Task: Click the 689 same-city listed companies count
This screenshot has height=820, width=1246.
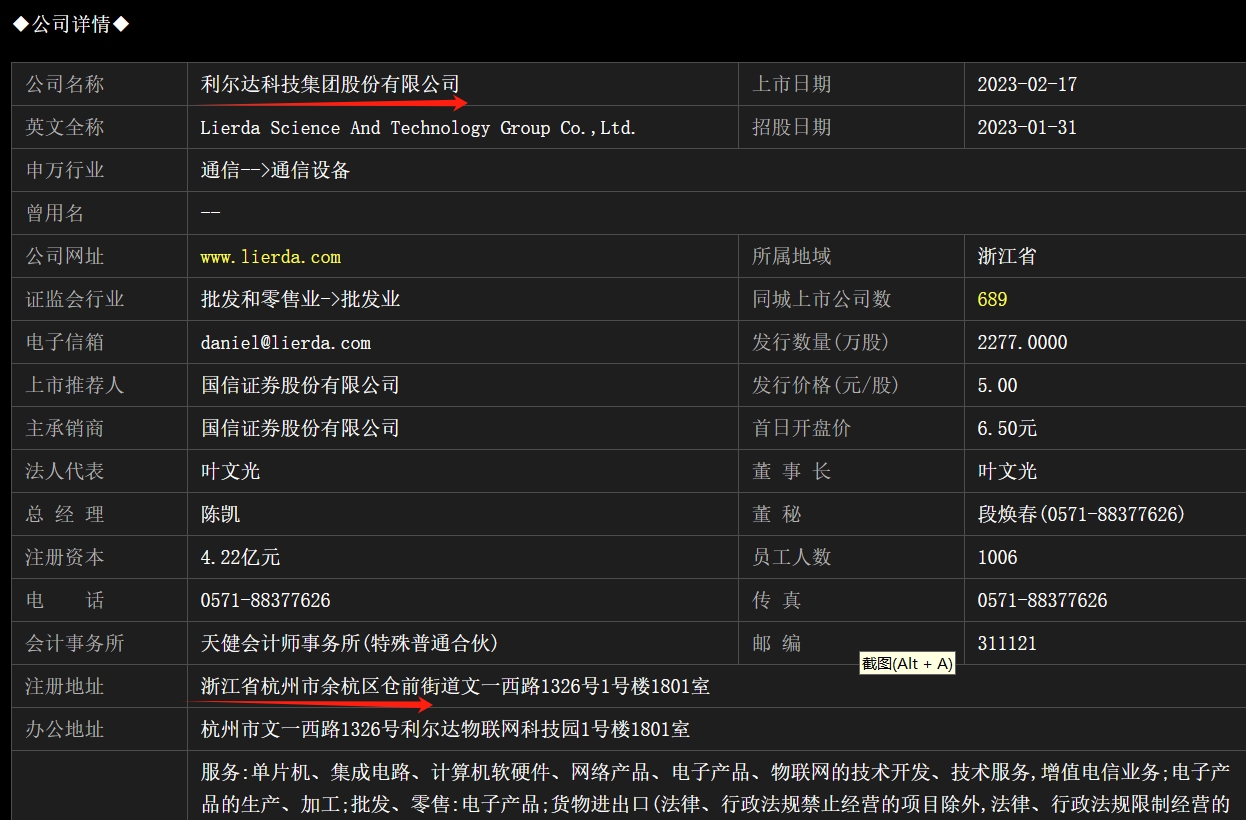Action: (x=992, y=300)
